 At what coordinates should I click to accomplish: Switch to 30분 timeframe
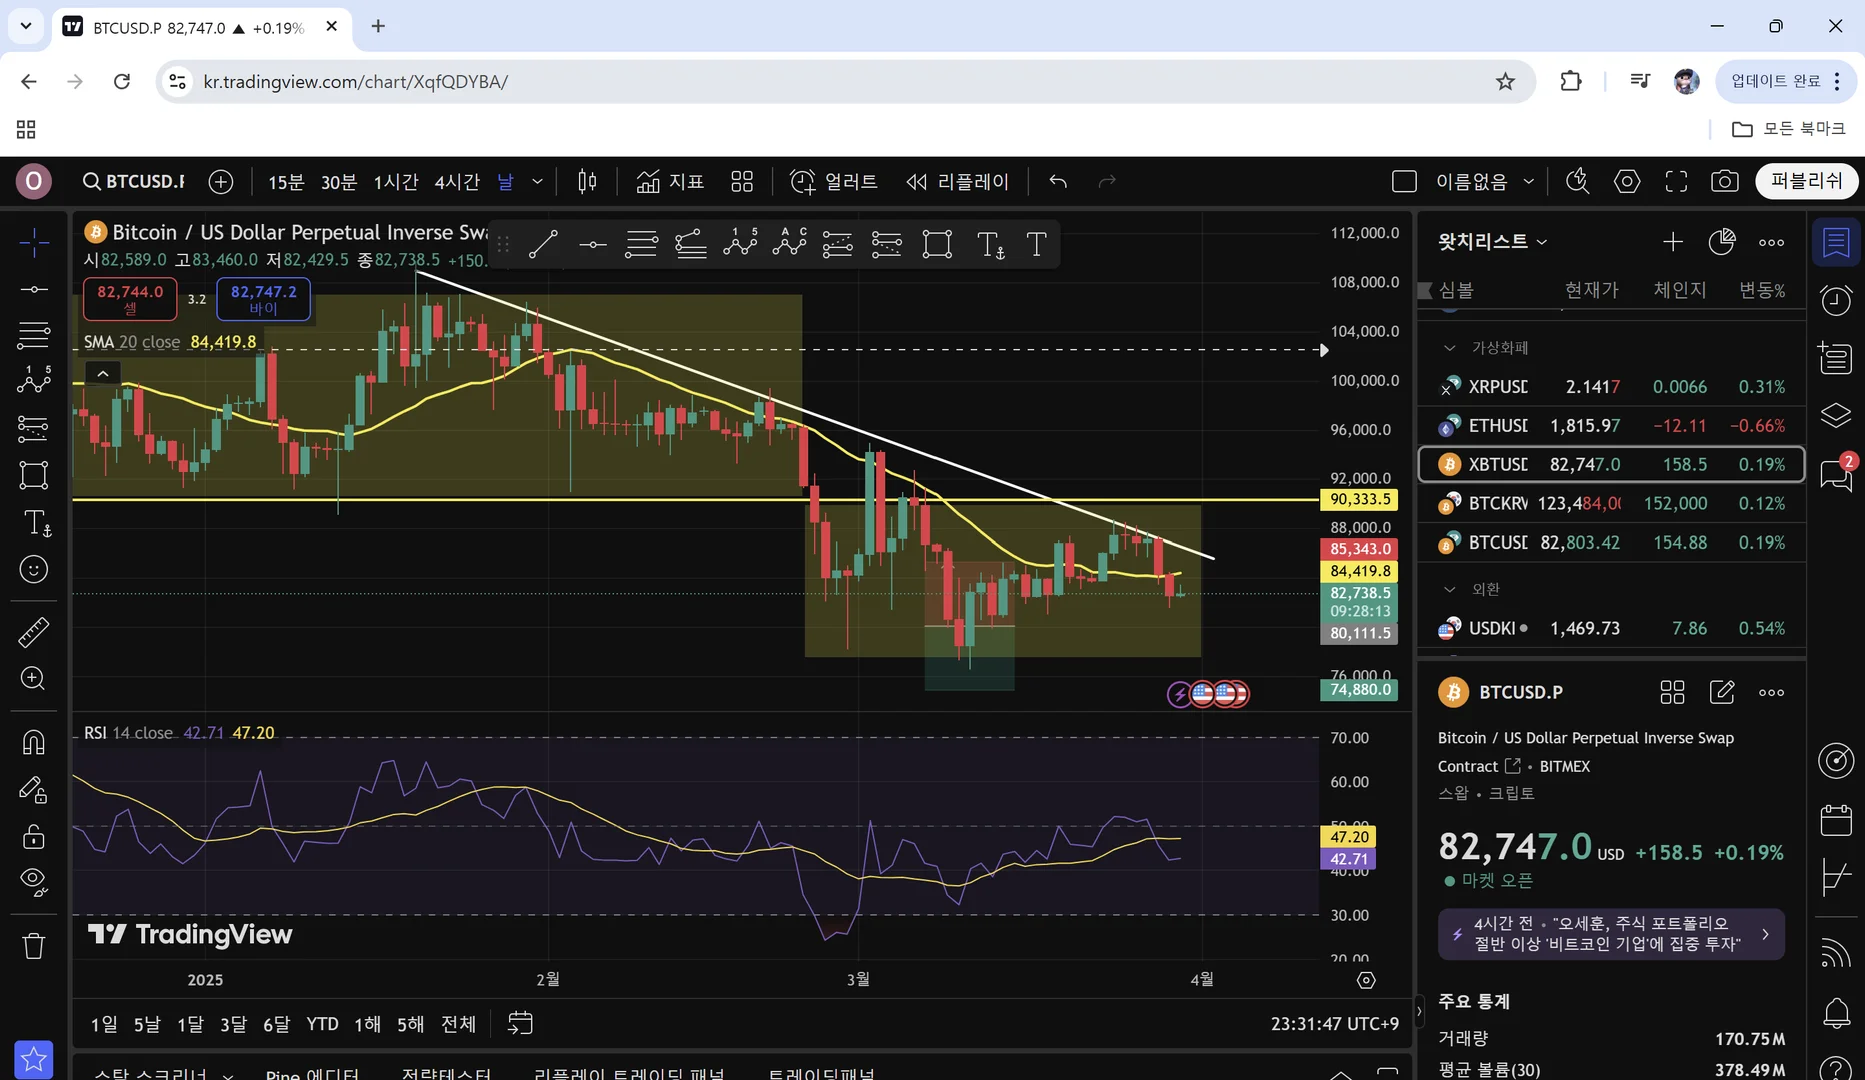pos(339,181)
